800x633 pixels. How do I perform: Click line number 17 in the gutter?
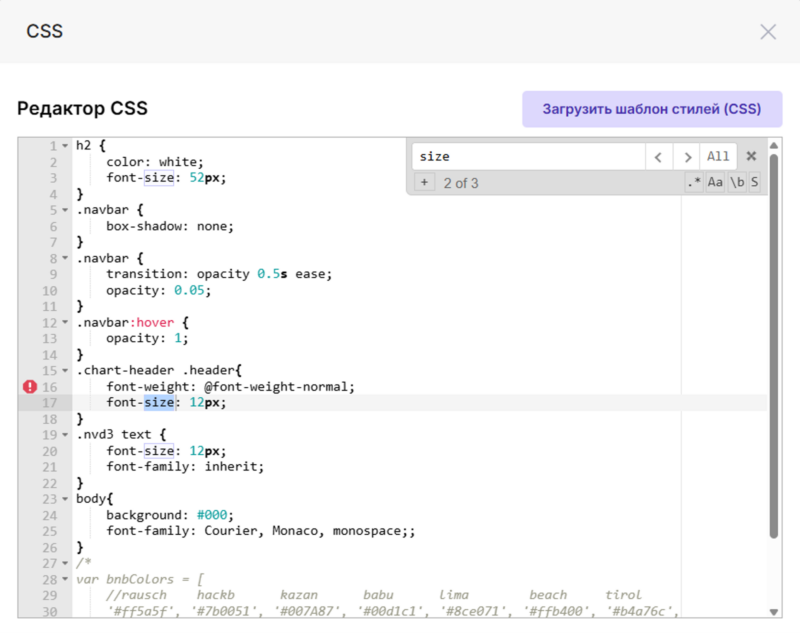tap(49, 403)
